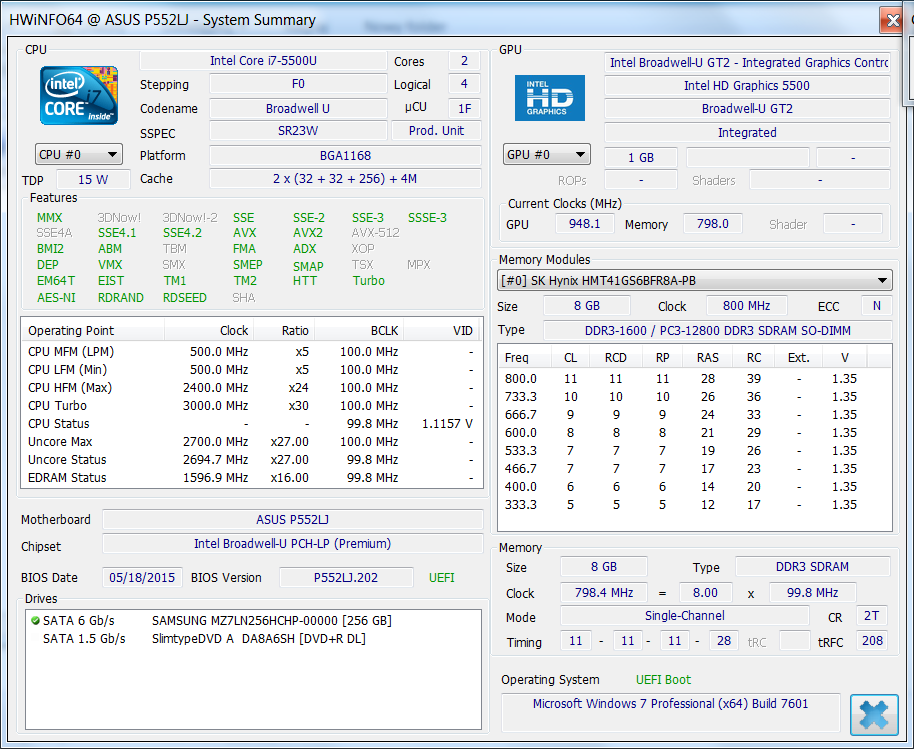Click the CPU MFM (LPM) row
This screenshot has width=914, height=749.
click(x=252, y=352)
